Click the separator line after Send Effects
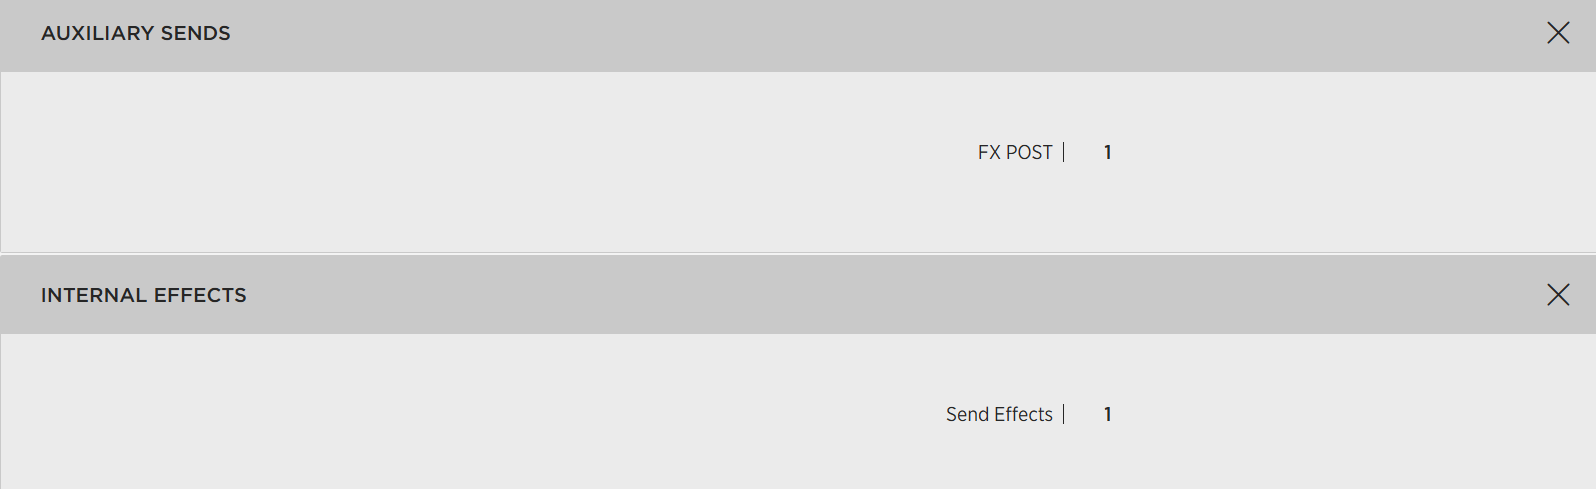 pos(1064,414)
